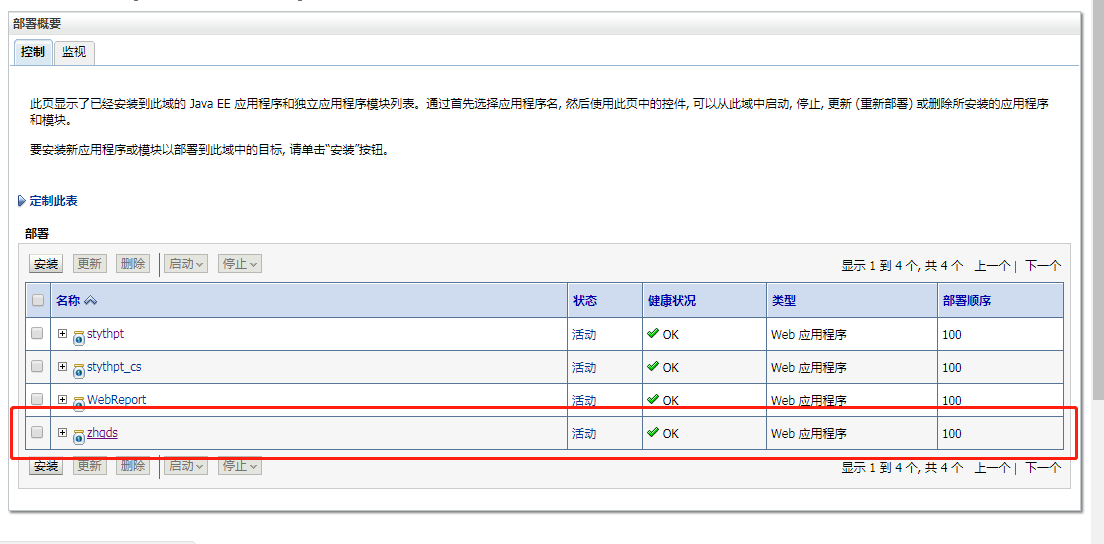Click the WebReport web application icon
This screenshot has width=1104, height=544.
coord(79,403)
